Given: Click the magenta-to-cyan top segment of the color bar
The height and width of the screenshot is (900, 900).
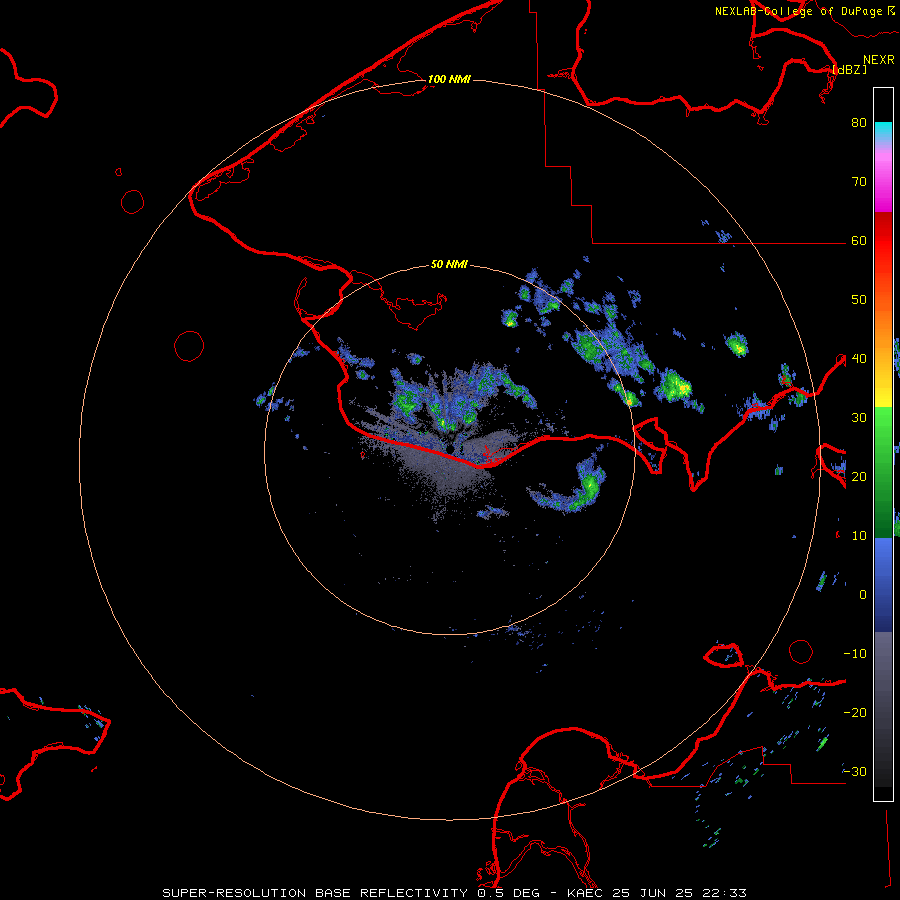Looking at the screenshot, I should 883,167.
